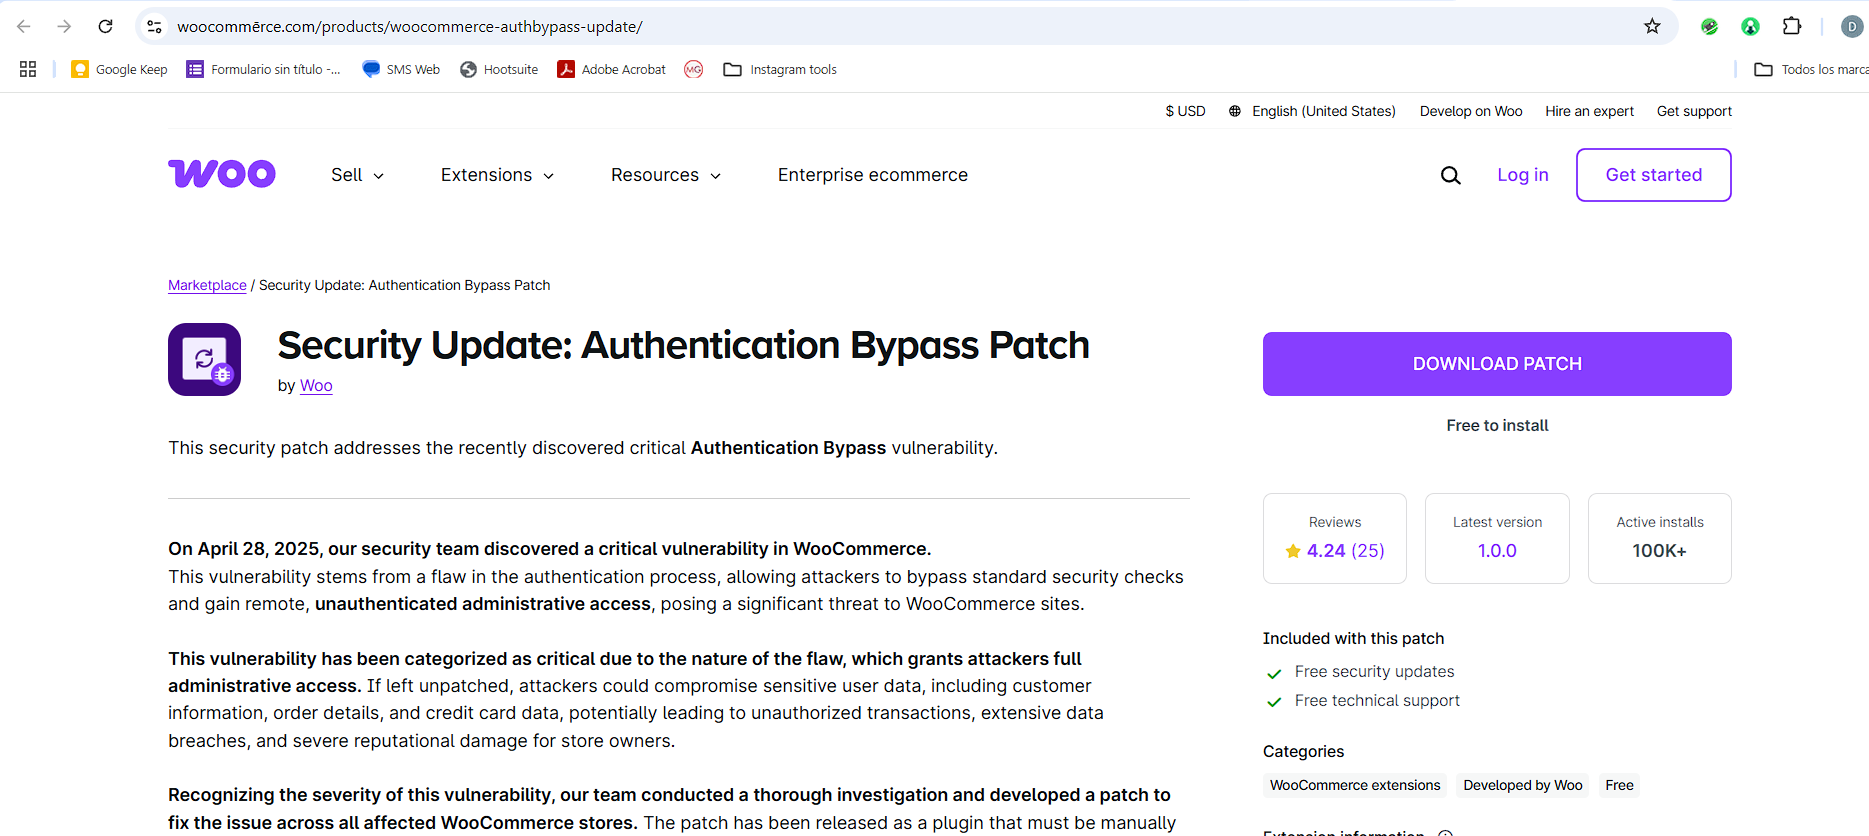Image resolution: width=1869 pixels, height=836 pixels.
Task: Open Hire an expert link
Action: pos(1589,111)
